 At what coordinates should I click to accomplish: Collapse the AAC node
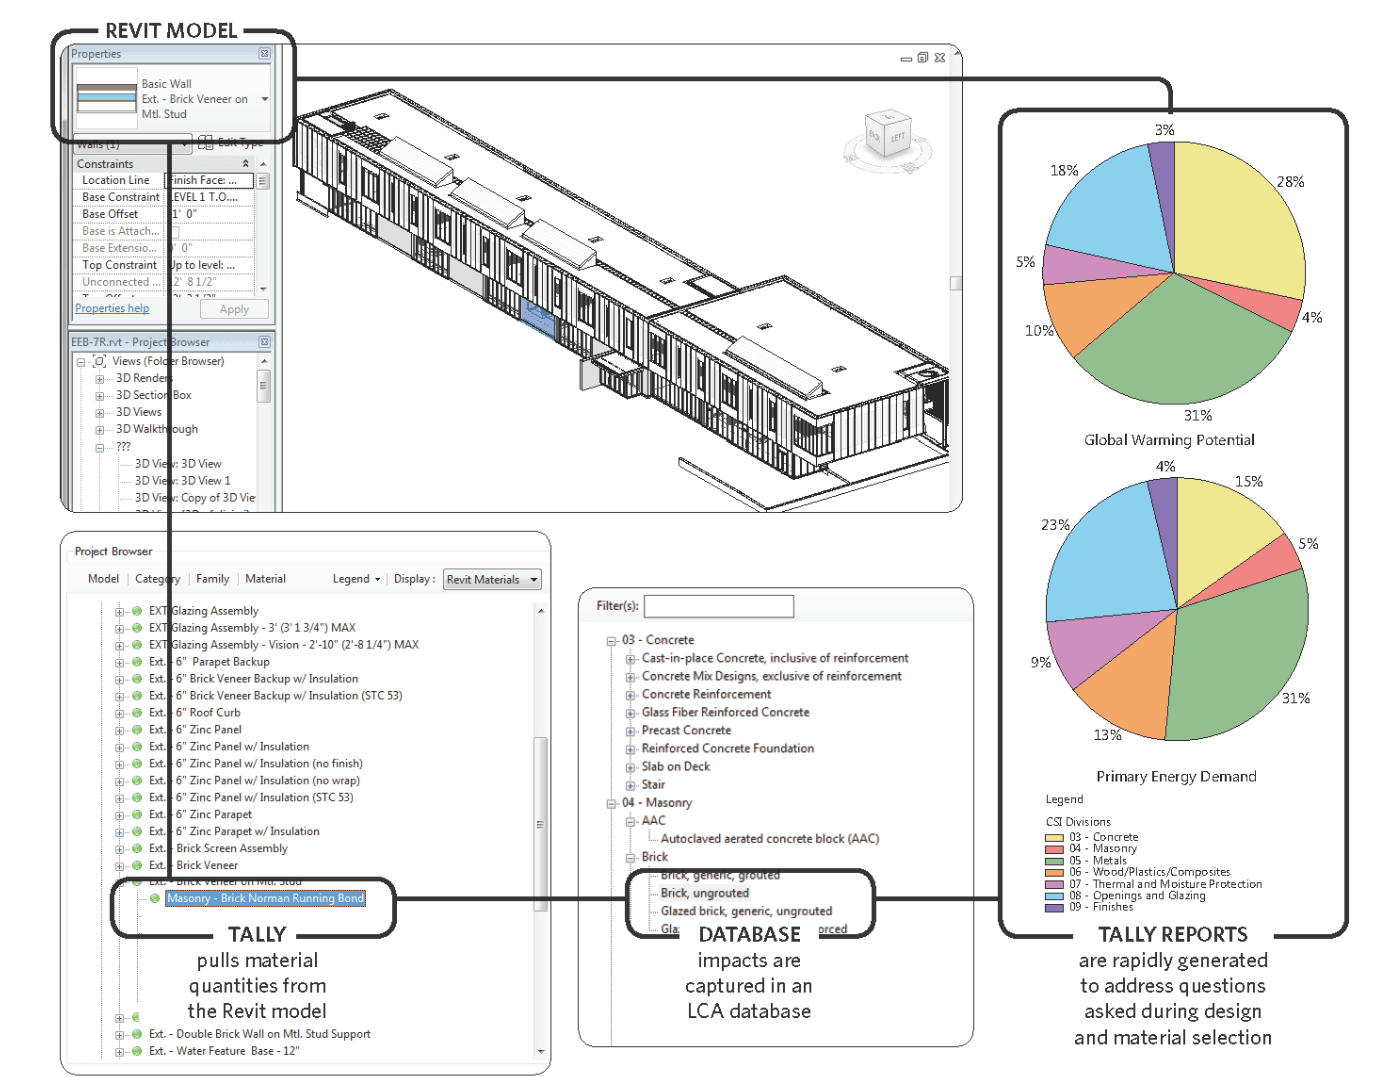tap(631, 822)
